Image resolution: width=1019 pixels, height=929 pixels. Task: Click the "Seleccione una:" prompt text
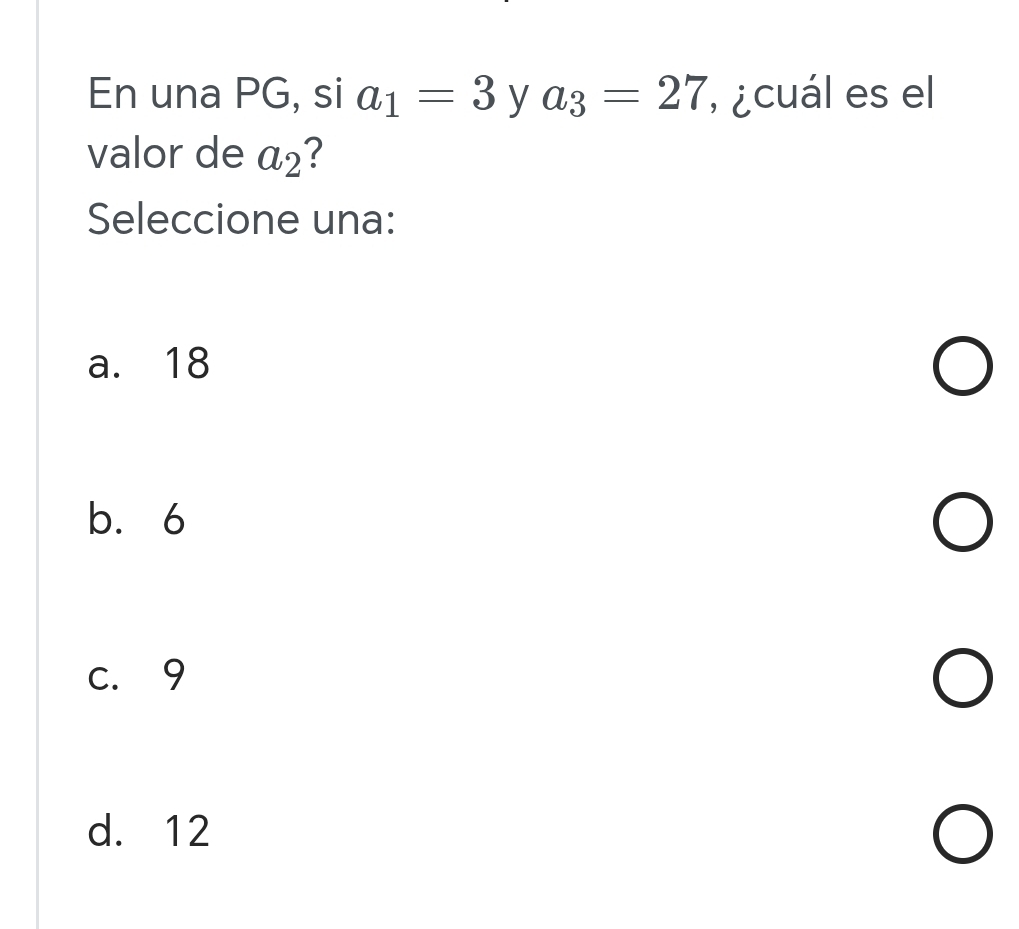click(241, 219)
